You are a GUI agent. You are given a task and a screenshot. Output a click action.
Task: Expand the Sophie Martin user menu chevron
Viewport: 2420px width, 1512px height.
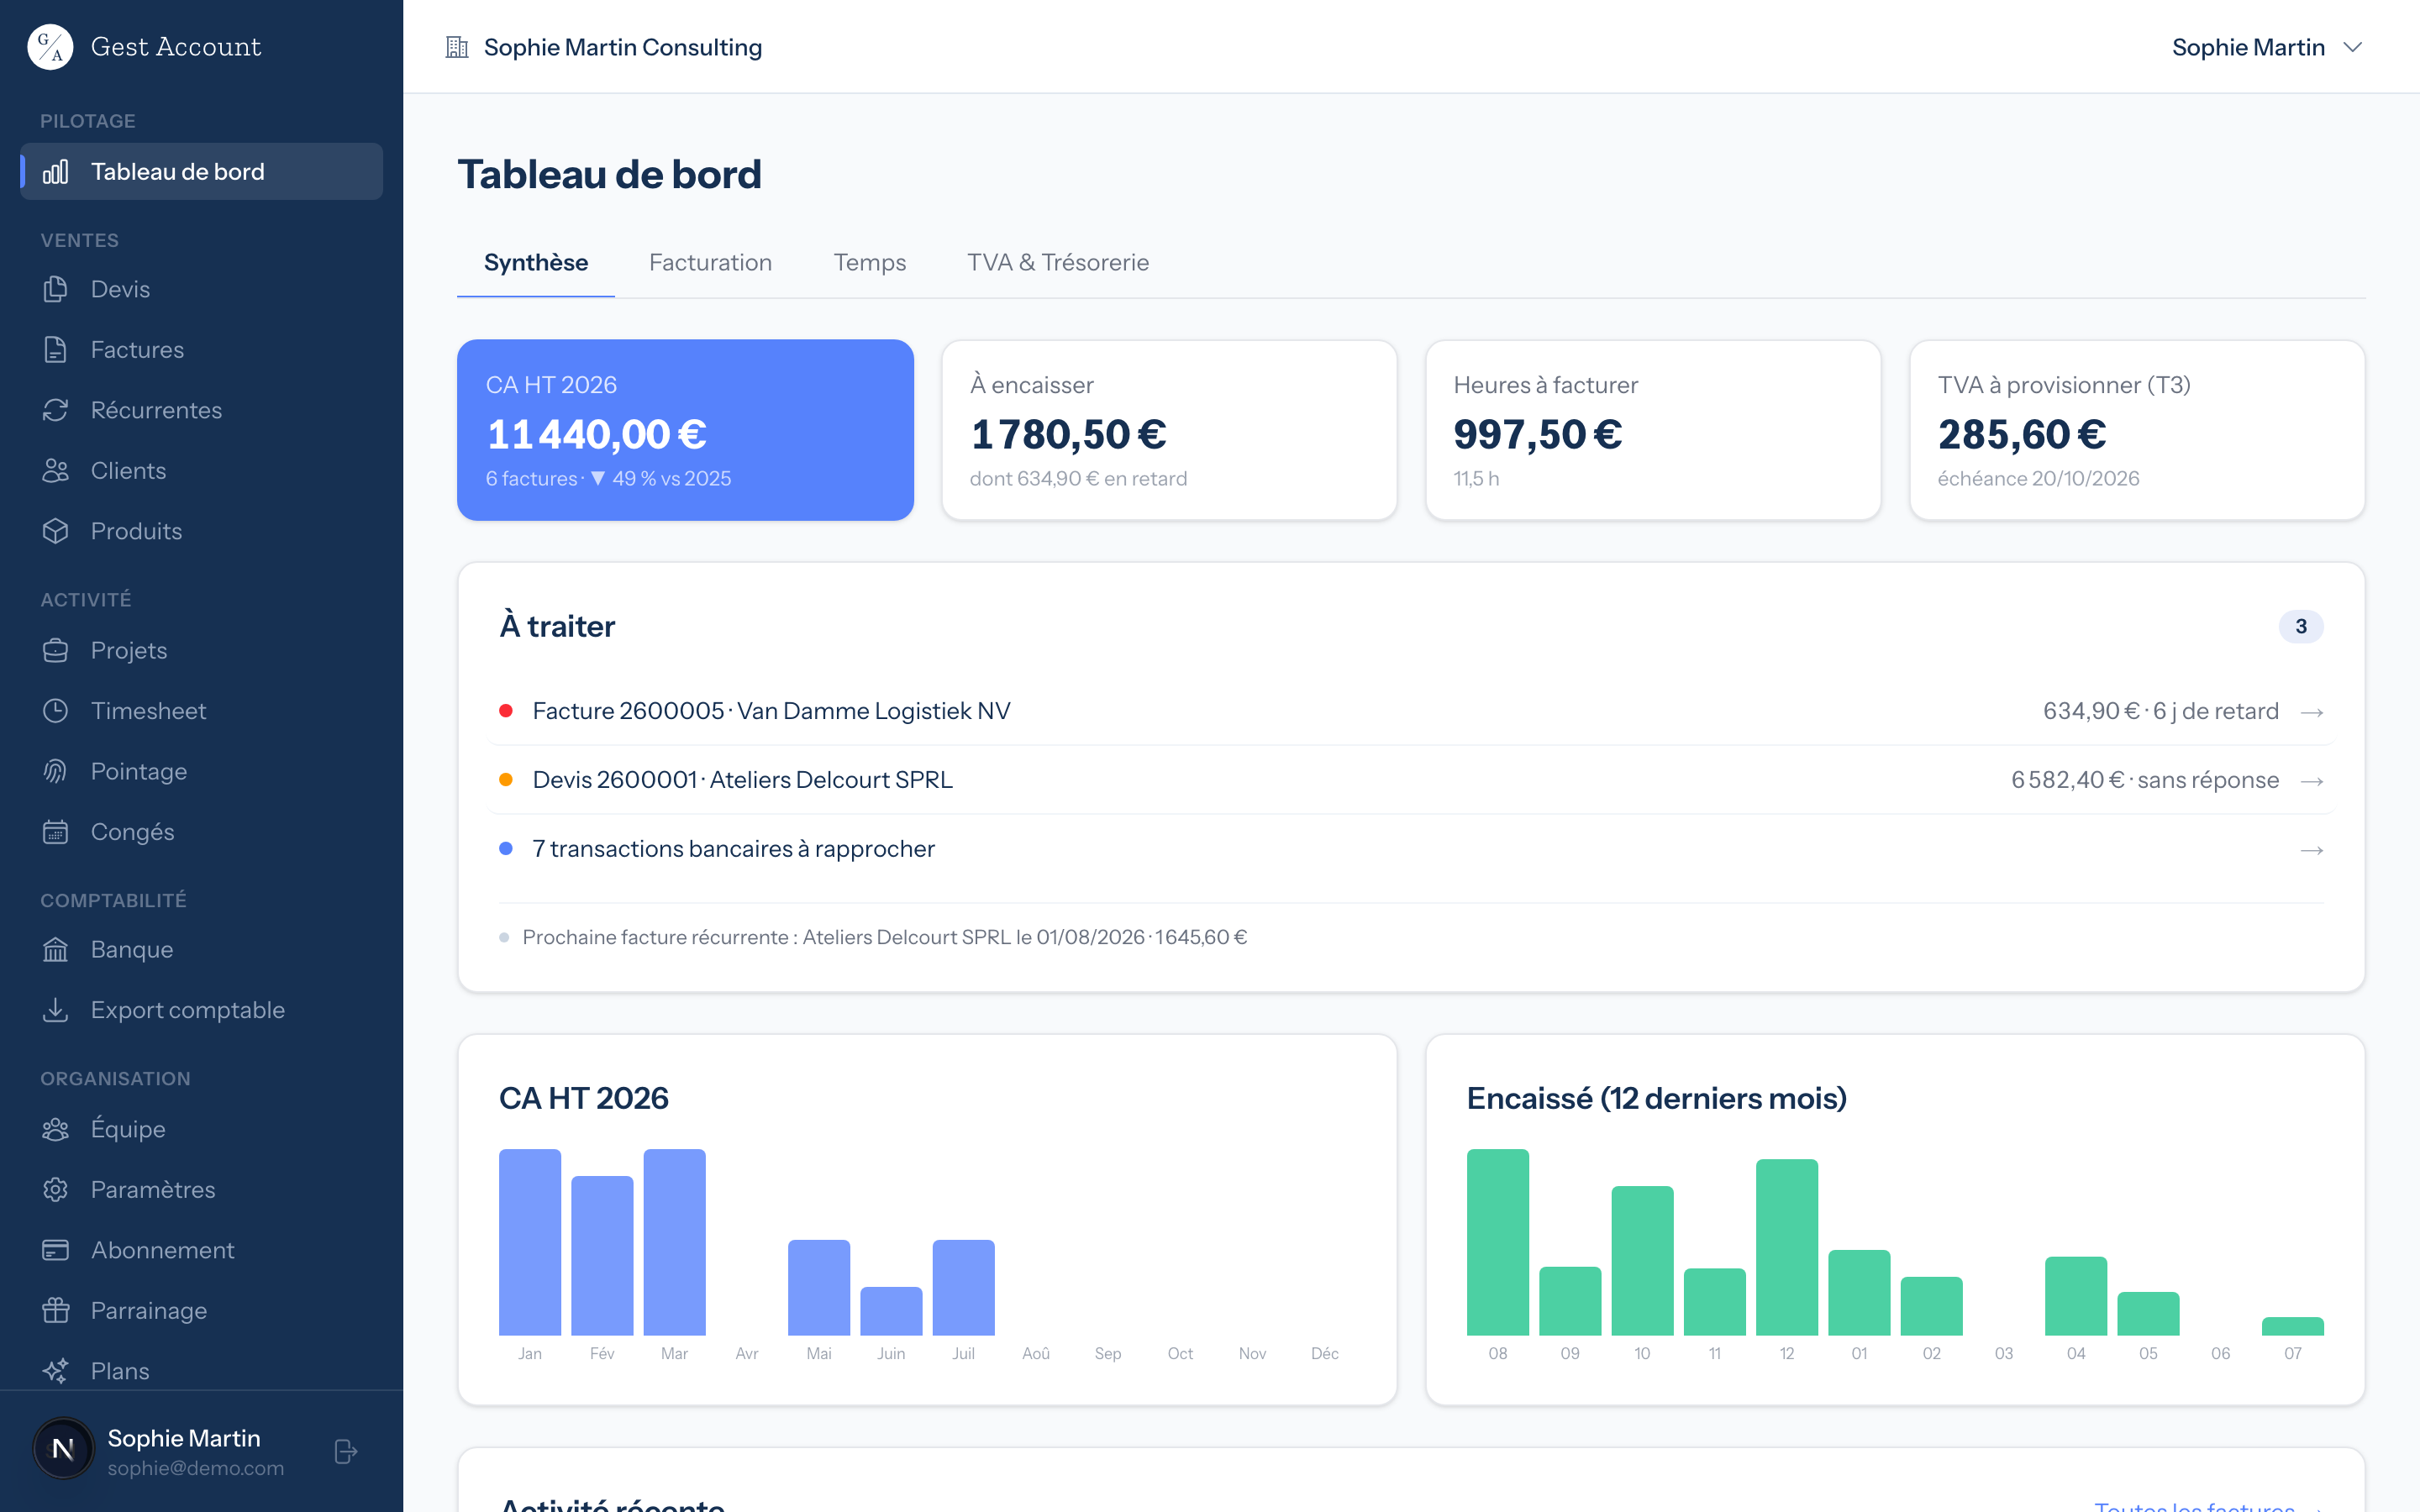pos(2353,47)
